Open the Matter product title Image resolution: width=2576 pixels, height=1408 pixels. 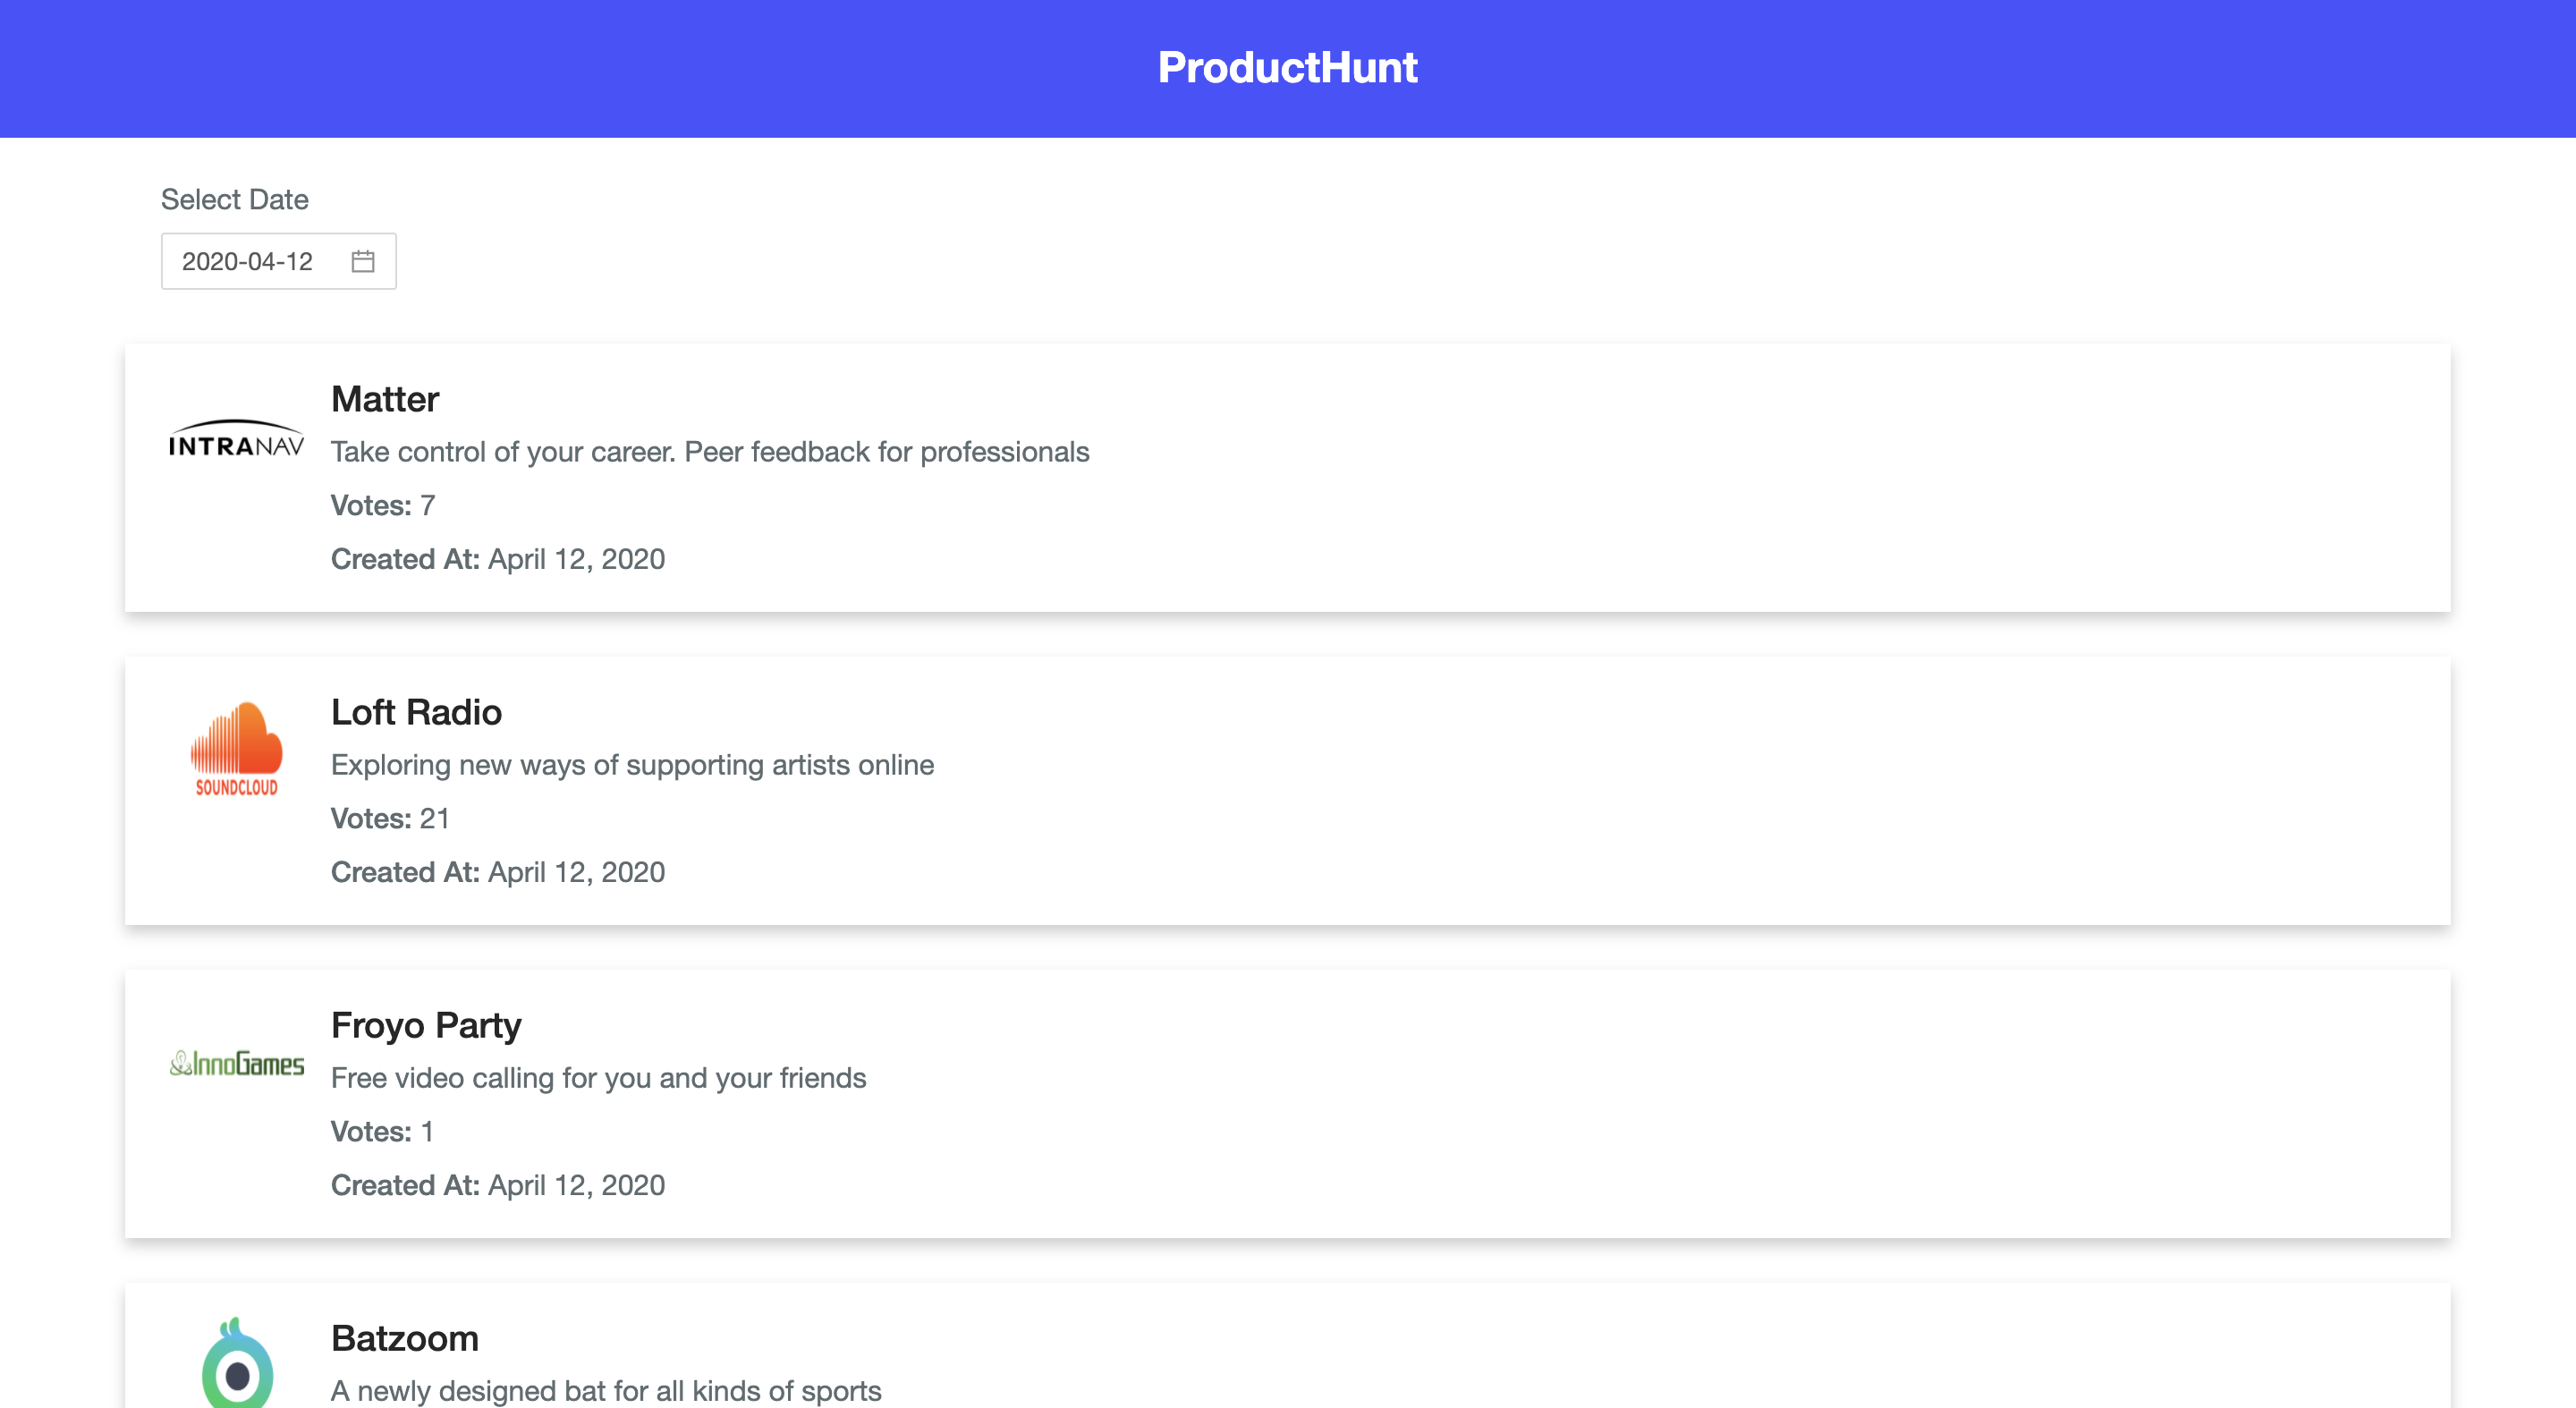[x=385, y=399]
